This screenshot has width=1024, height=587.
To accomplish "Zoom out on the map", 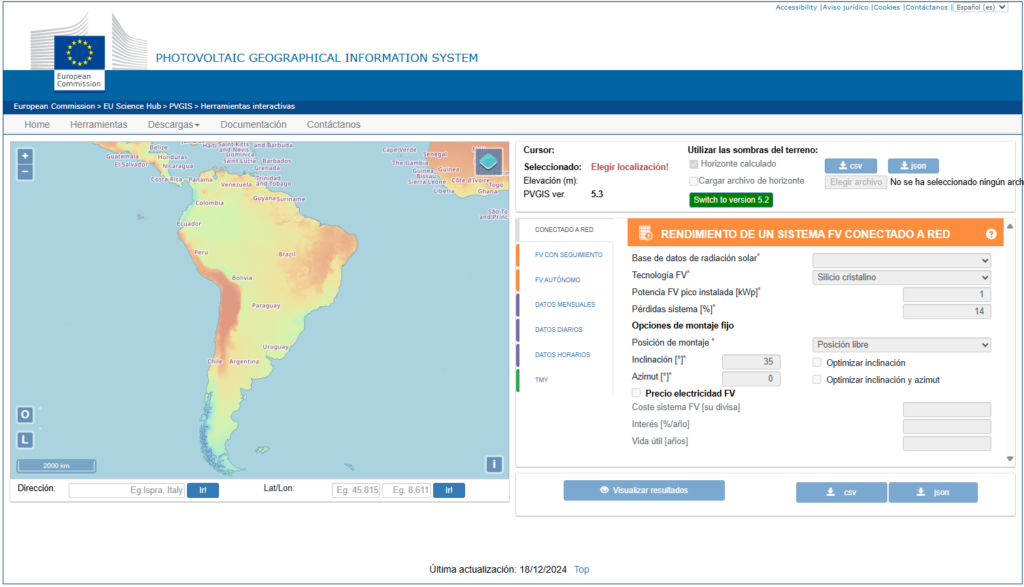I will pyautogui.click(x=25, y=172).
